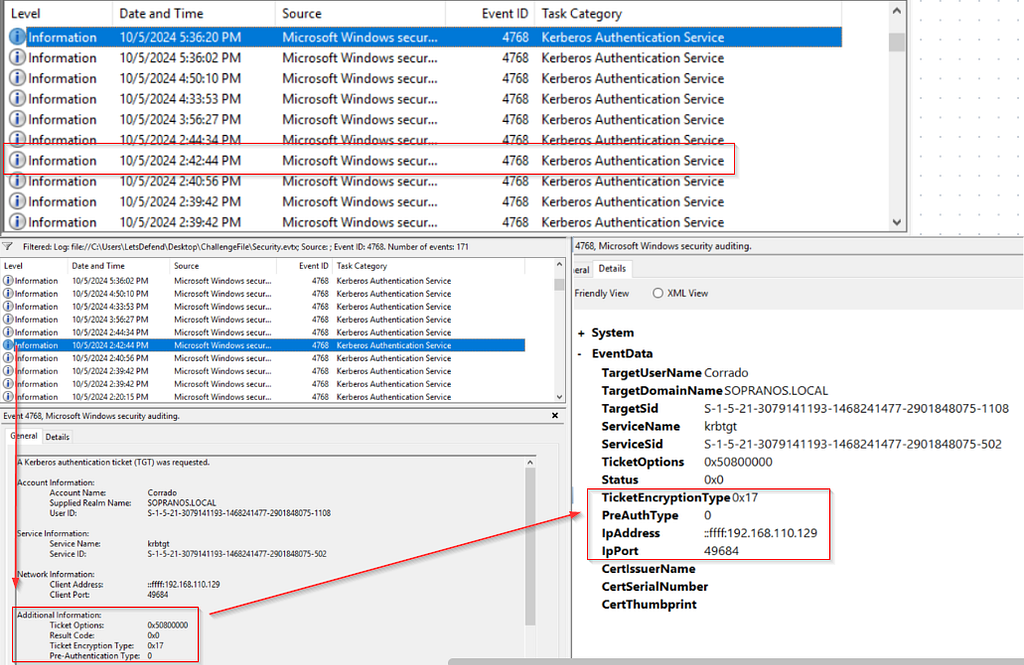Expand the System node in the details view
Screen dimensions: 1024x665
[581, 333]
